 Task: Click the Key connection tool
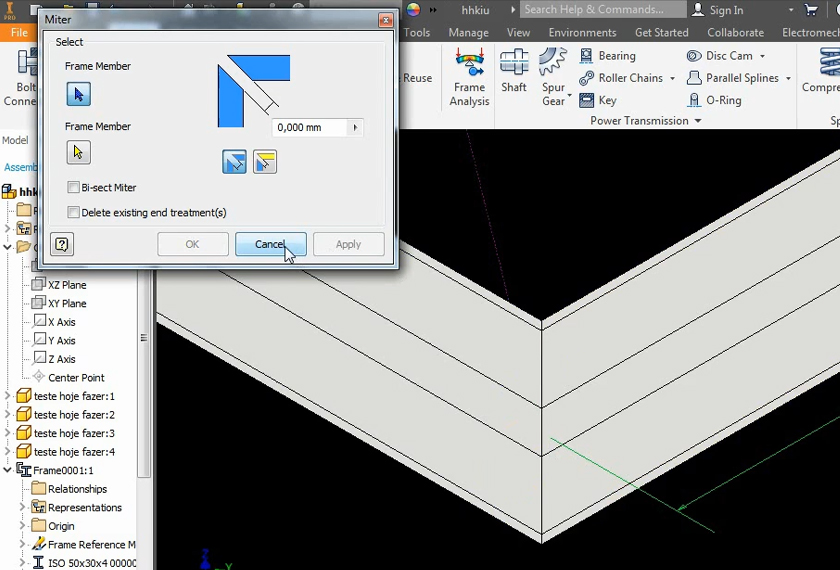pyautogui.click(x=598, y=100)
